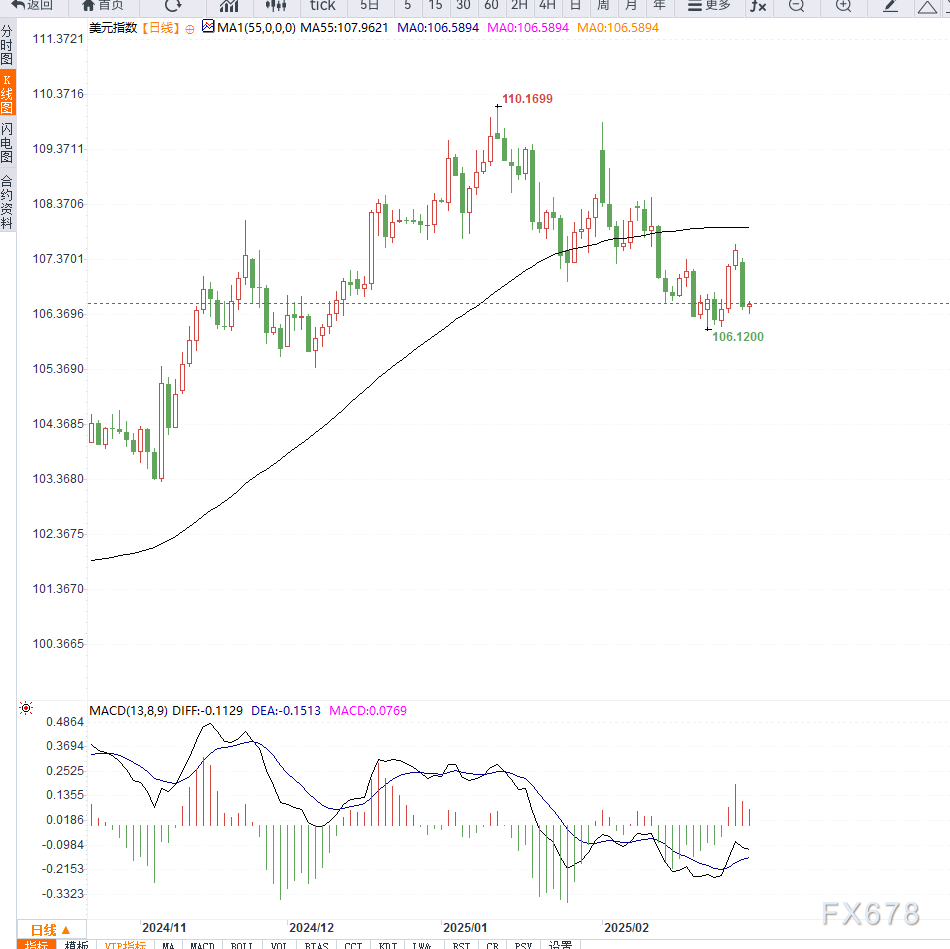Click the MACD(13,8,9) indicator label
Image resolution: width=950 pixels, height=949 pixels.
pyautogui.click(x=128, y=711)
